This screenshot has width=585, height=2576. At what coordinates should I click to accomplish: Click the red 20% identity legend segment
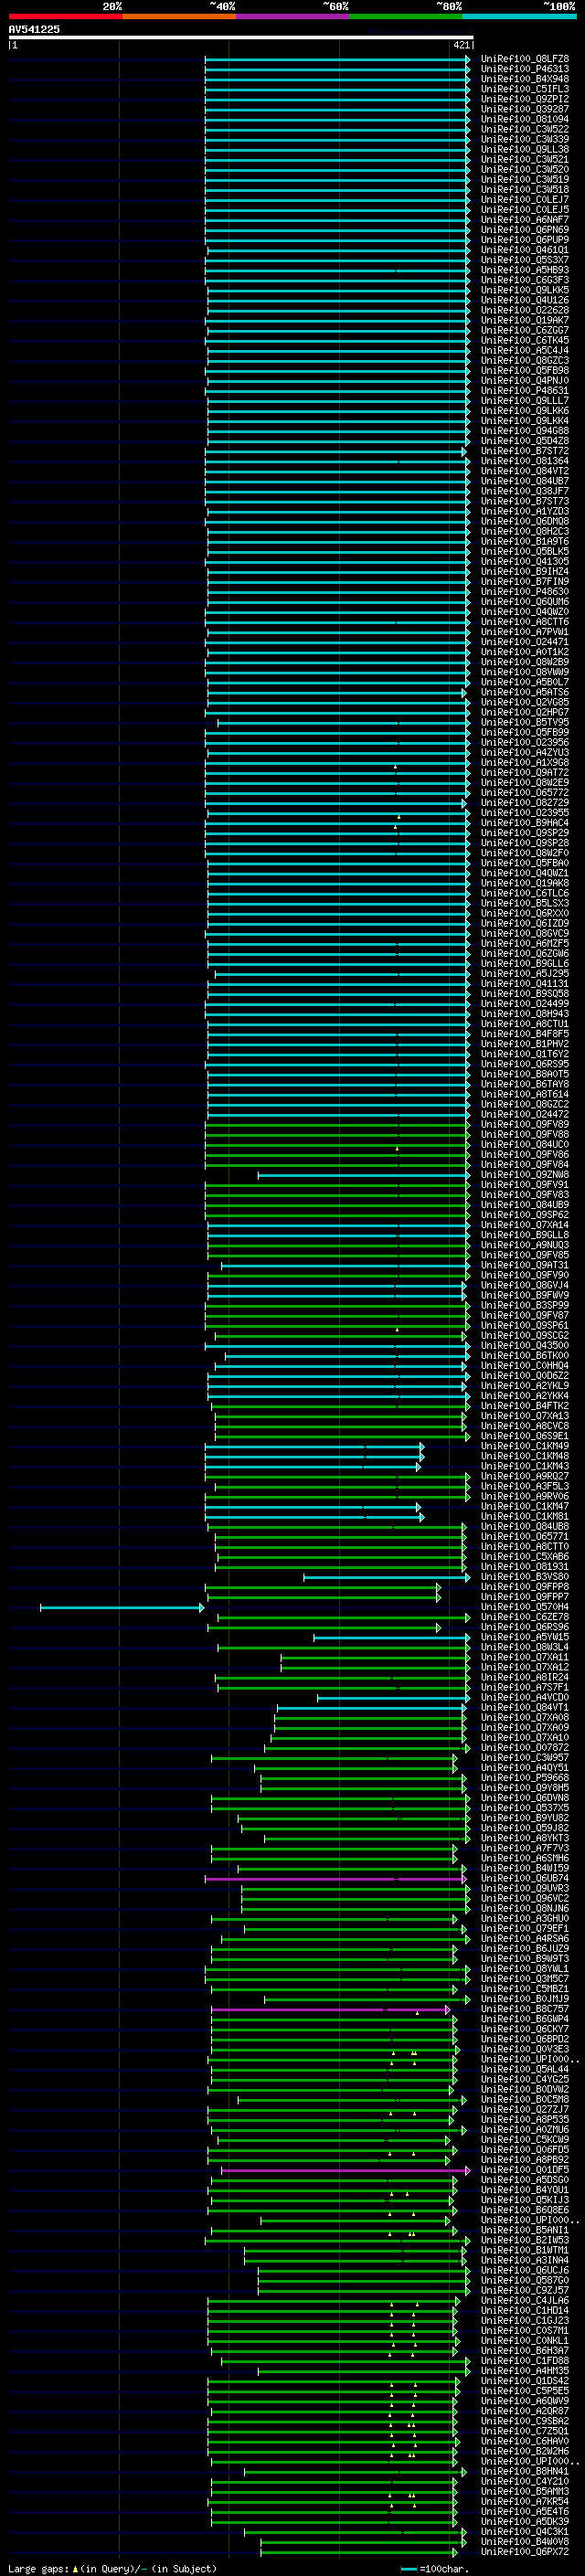tap(65, 16)
